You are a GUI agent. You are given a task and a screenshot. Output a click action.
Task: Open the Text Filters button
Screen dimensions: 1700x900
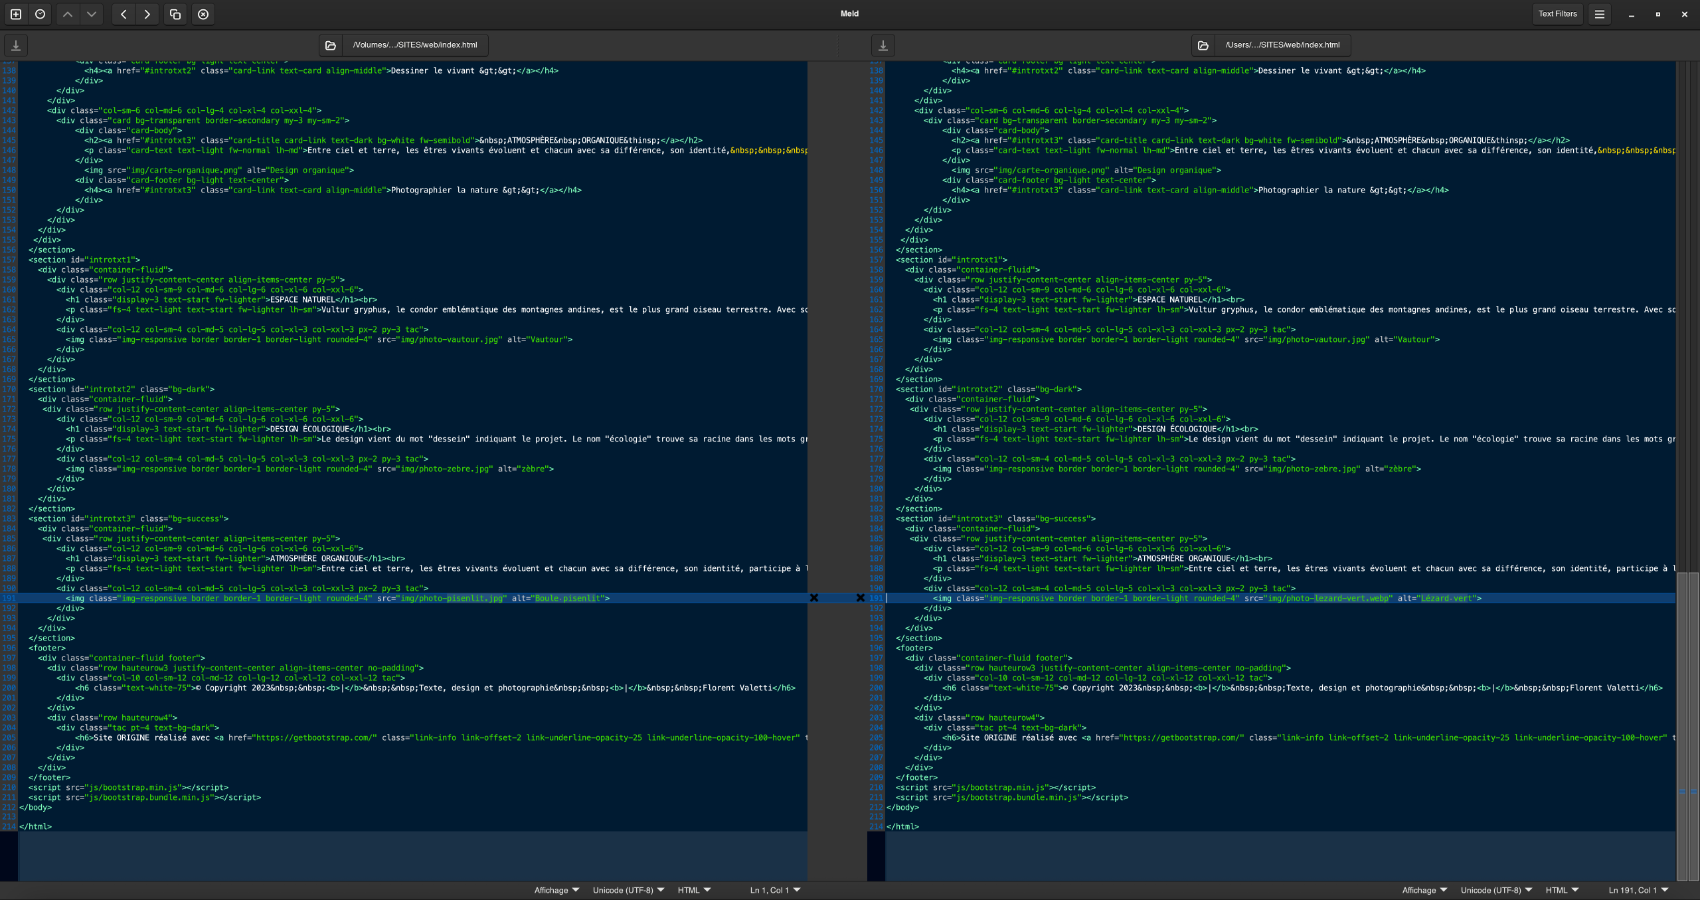1558,14
